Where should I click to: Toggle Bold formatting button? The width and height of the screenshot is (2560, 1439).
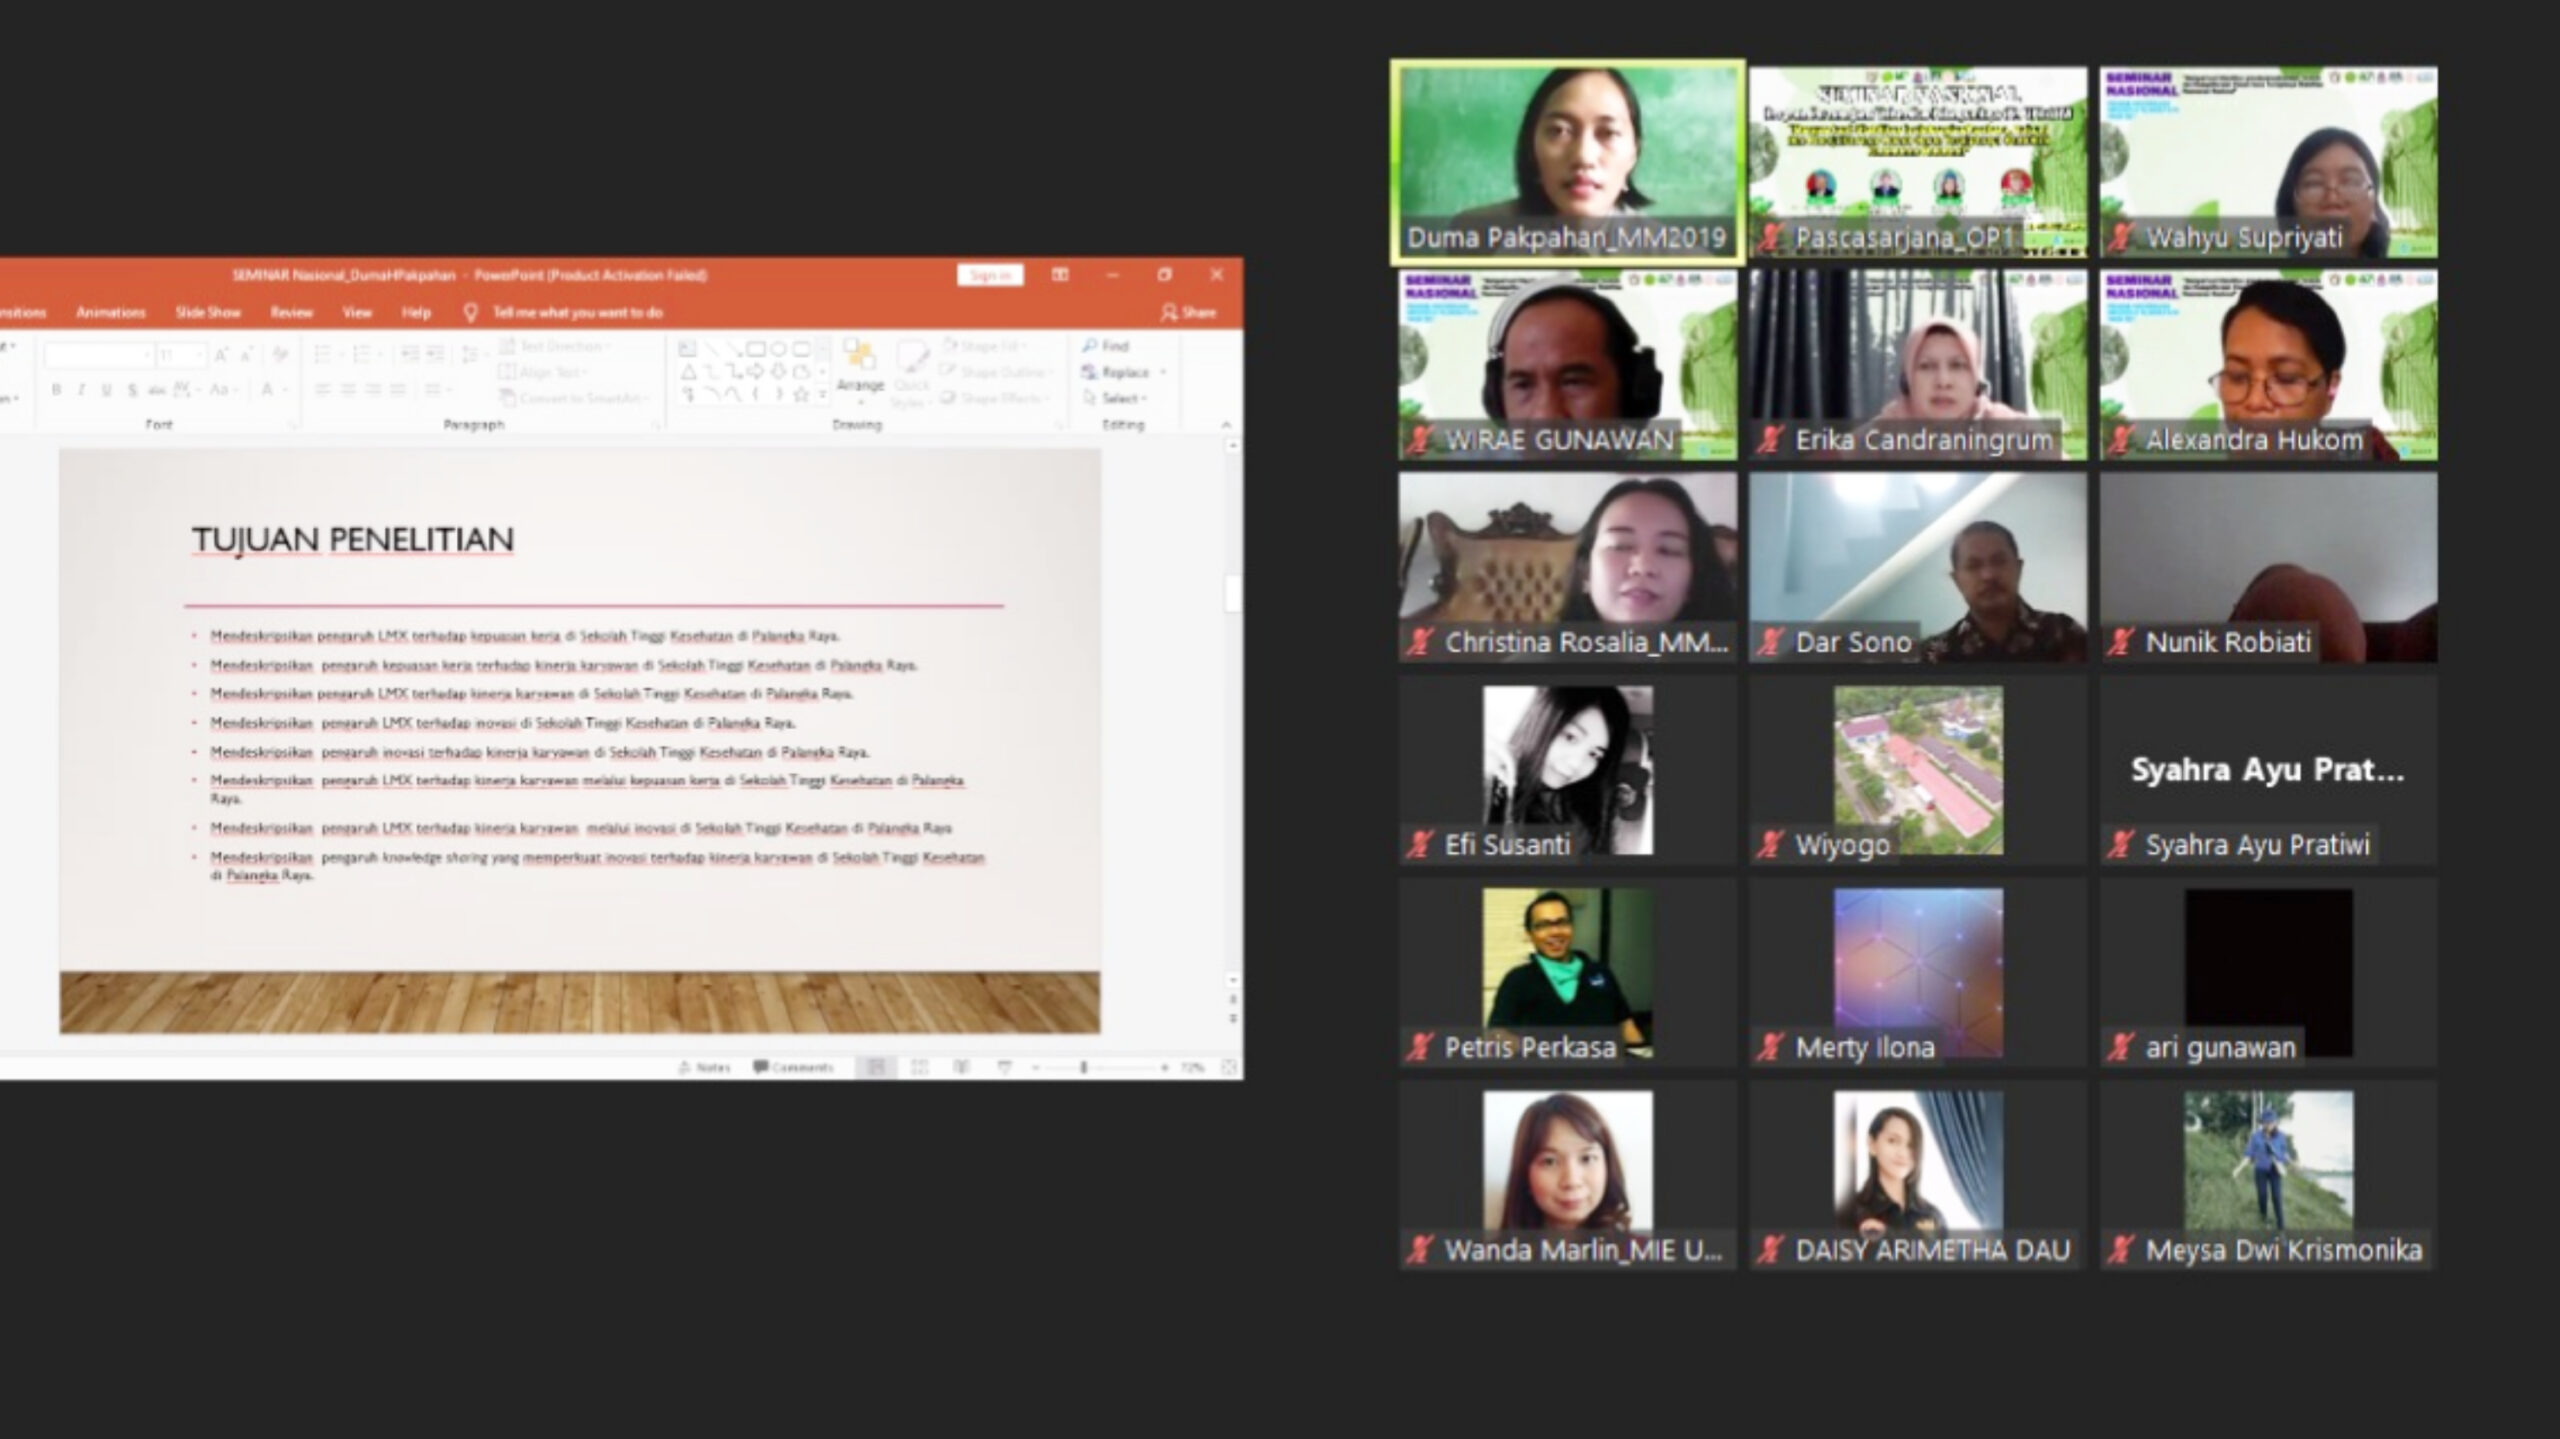pyautogui.click(x=57, y=390)
